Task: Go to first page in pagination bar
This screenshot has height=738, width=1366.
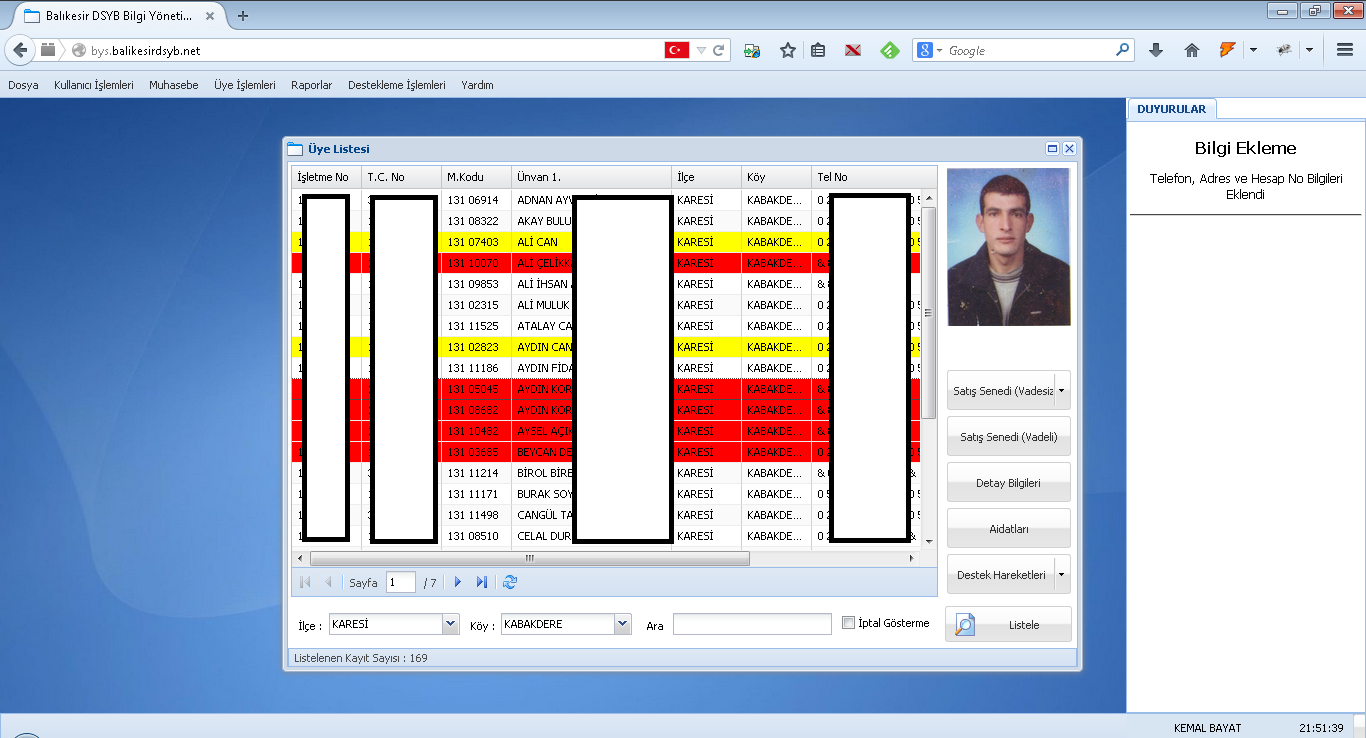Action: 305,582
